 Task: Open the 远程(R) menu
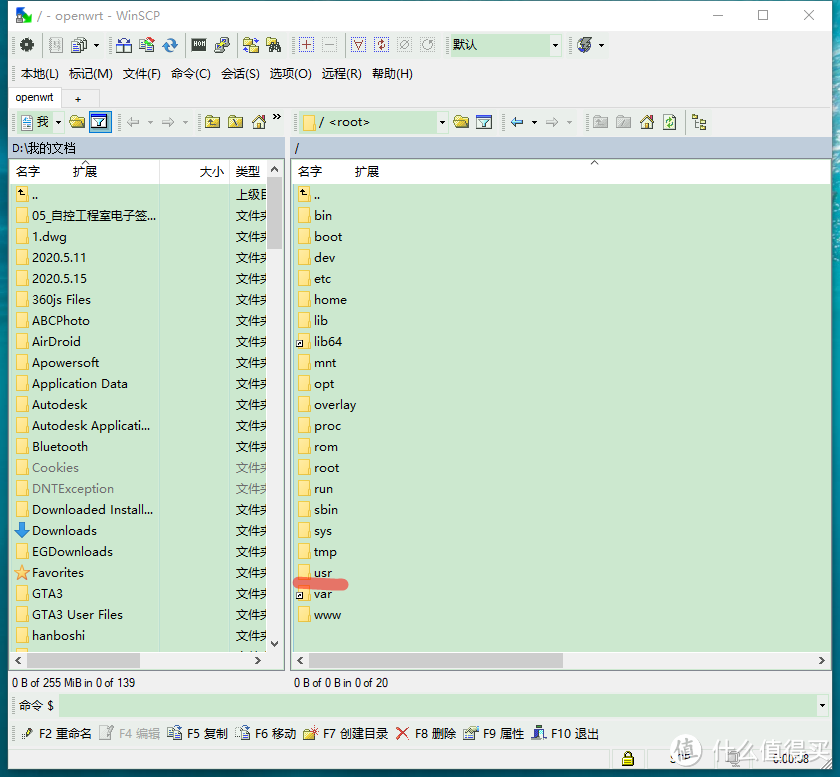pos(341,73)
